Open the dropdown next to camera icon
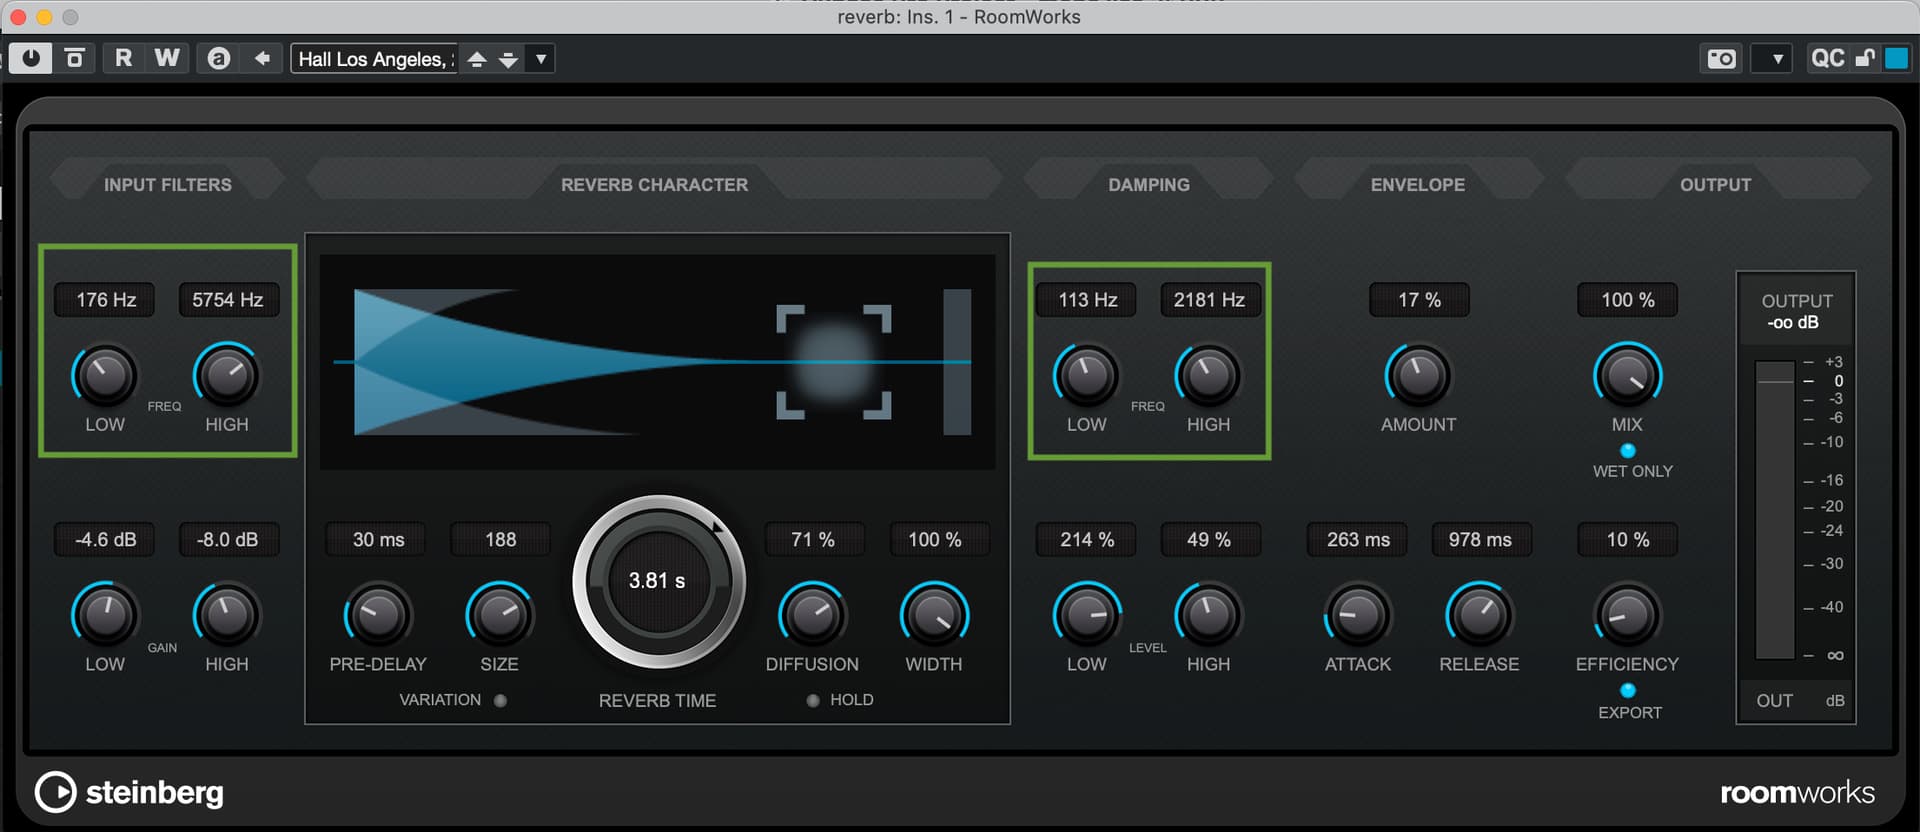1920x832 pixels. coord(1776,58)
